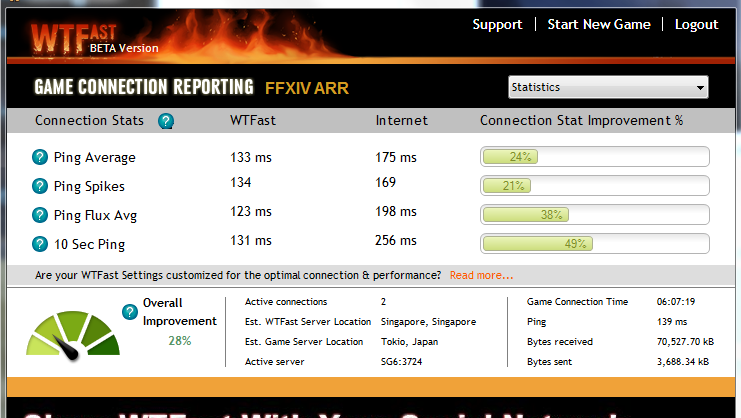The image size is (741, 418).
Task: Click the Ping Flux Avg label
Action: coord(95,215)
